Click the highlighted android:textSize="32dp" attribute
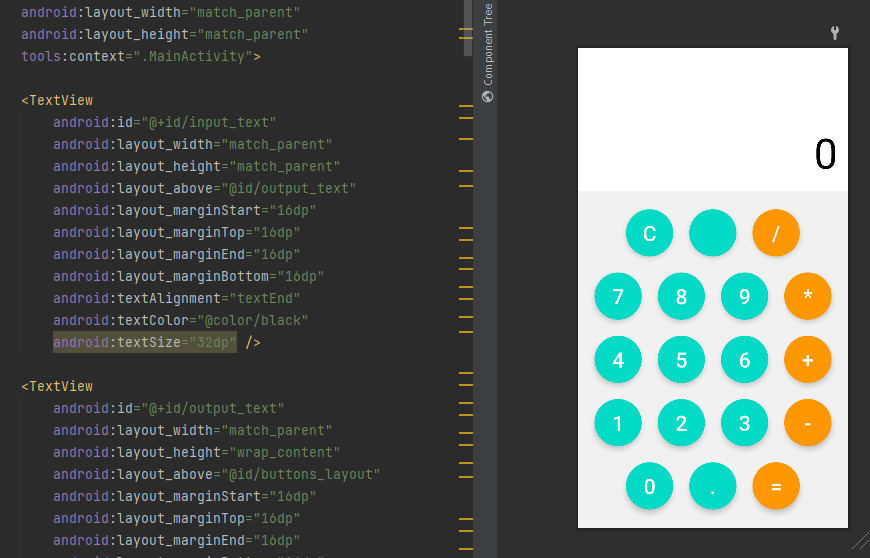 click(x=145, y=342)
